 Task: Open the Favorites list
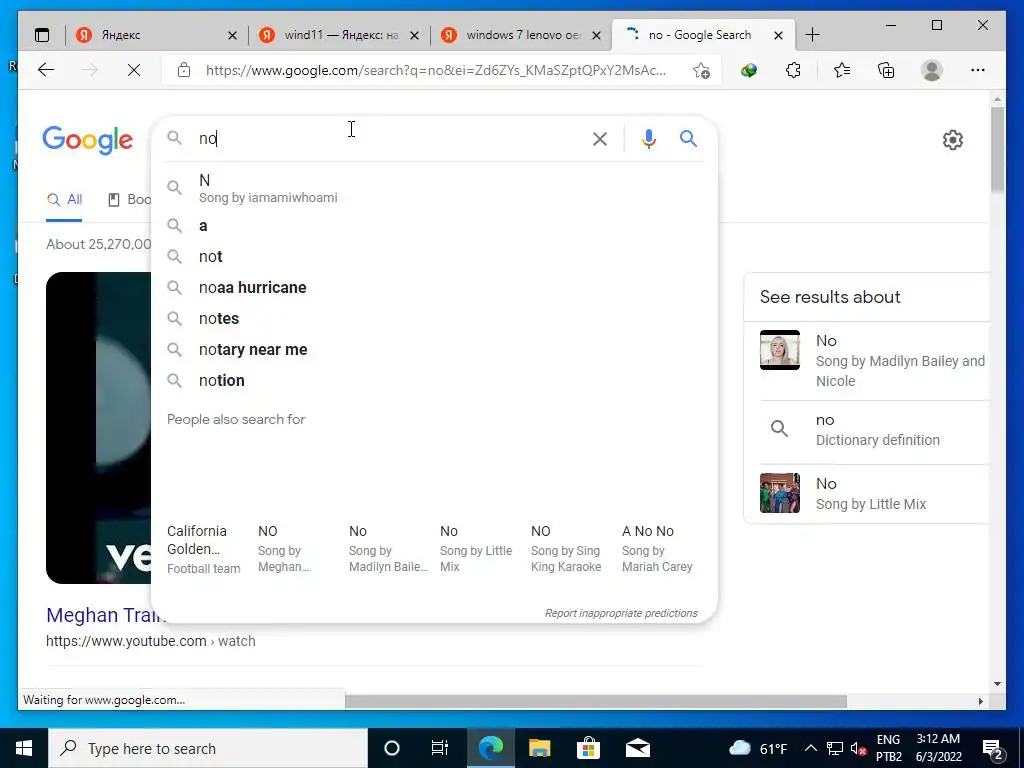842,70
